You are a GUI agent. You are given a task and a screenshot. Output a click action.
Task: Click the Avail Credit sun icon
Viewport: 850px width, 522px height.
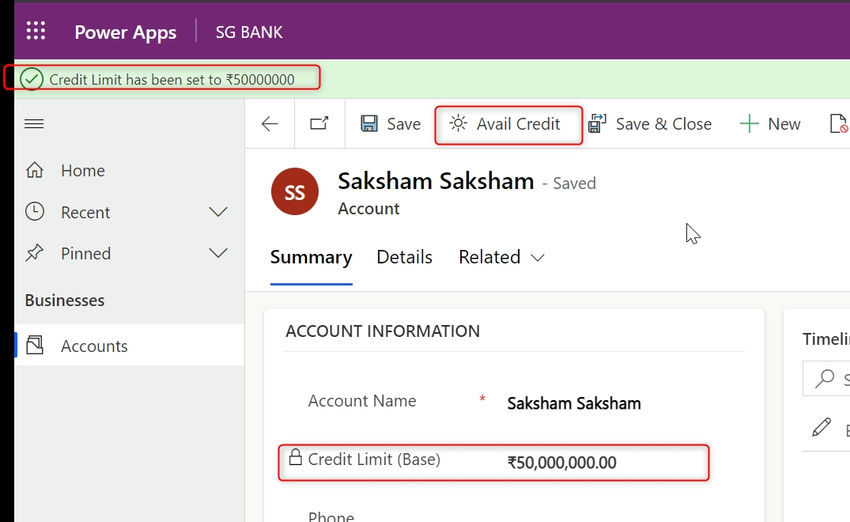[x=458, y=124]
